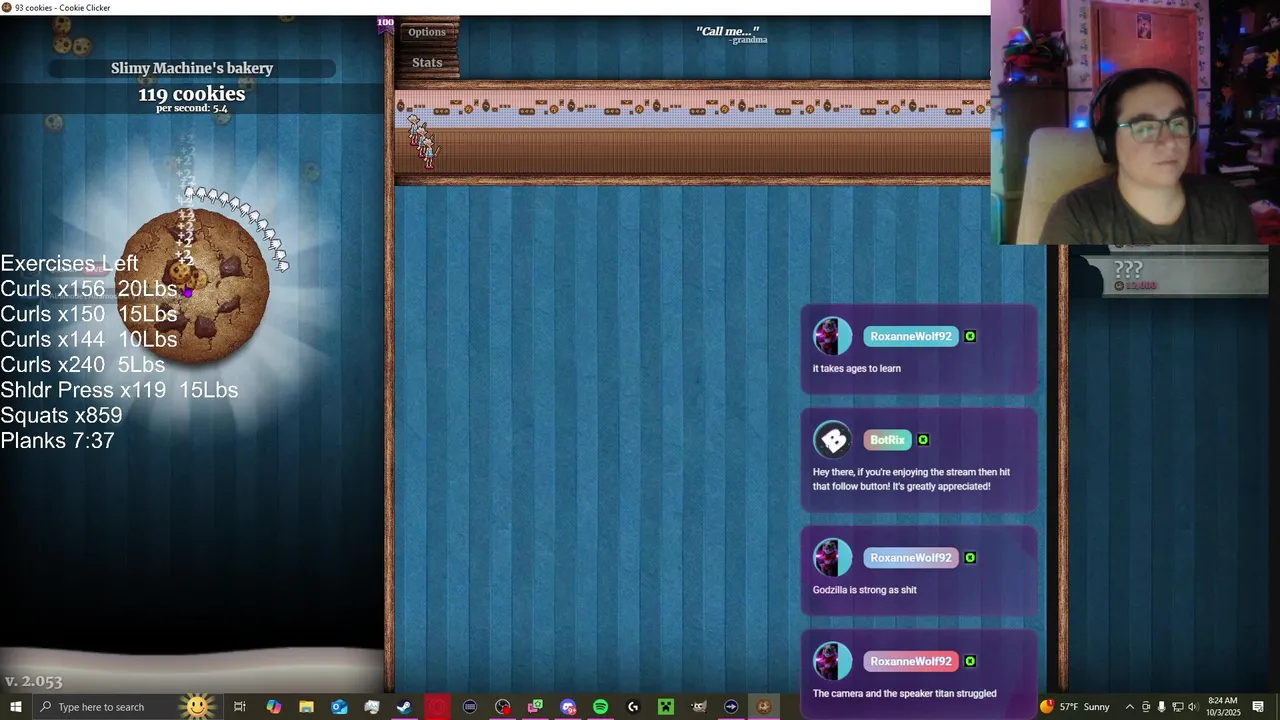Click the Meet Now camera tray icon

coord(1146,707)
